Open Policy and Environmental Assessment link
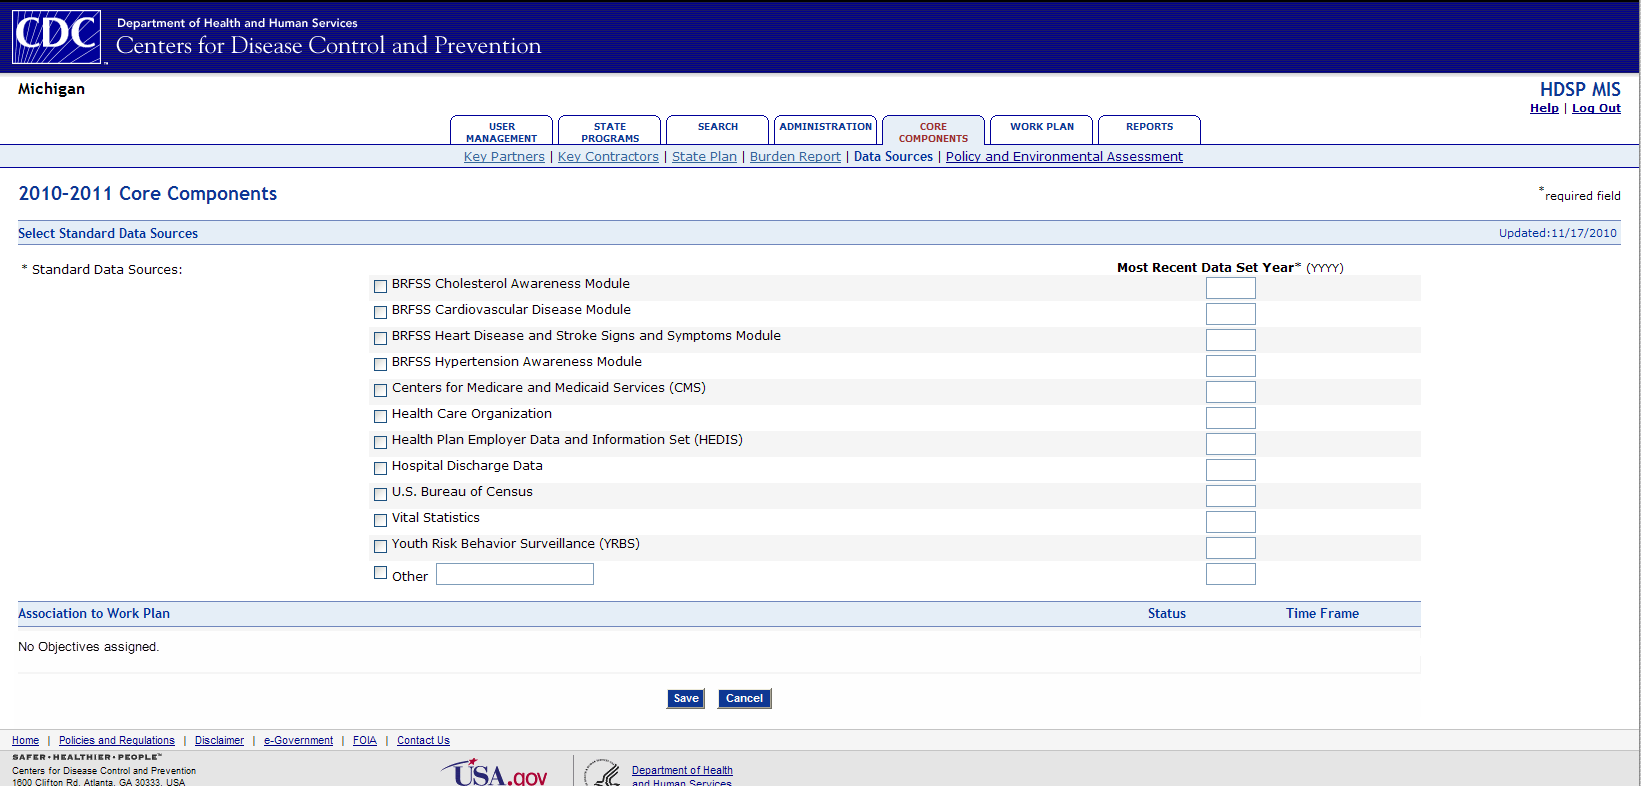Screen dimensions: 1641x786 tap(1064, 157)
